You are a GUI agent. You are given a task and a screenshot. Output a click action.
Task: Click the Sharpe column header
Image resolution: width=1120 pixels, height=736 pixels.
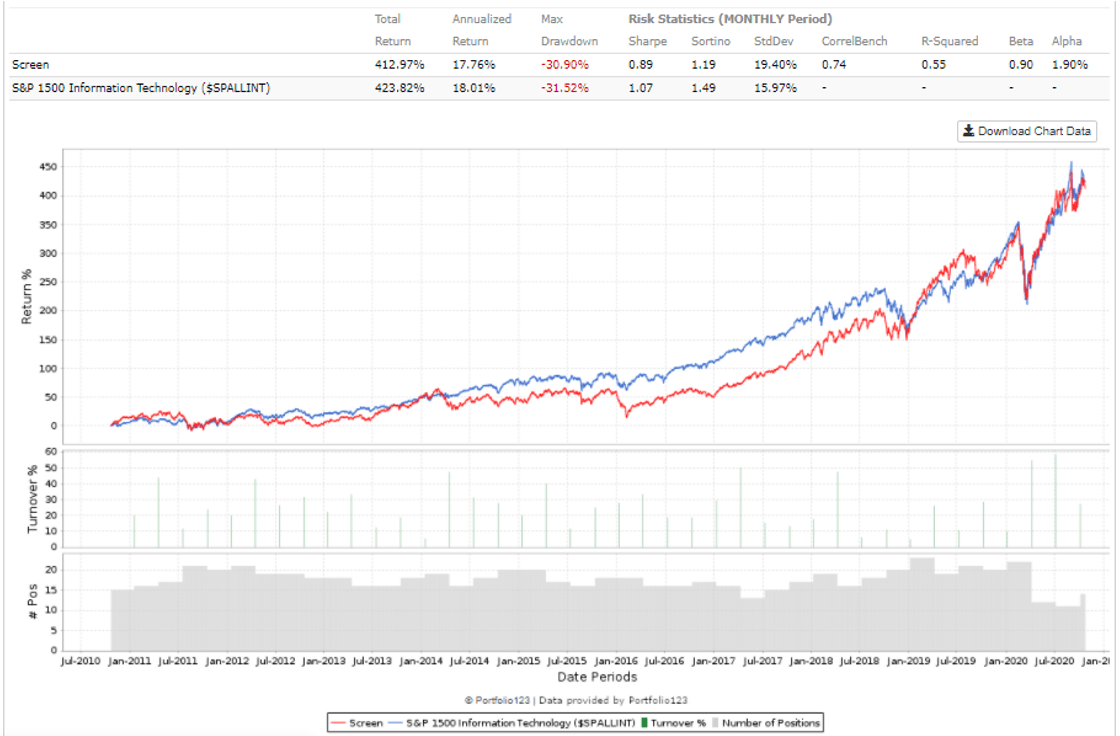tap(648, 41)
